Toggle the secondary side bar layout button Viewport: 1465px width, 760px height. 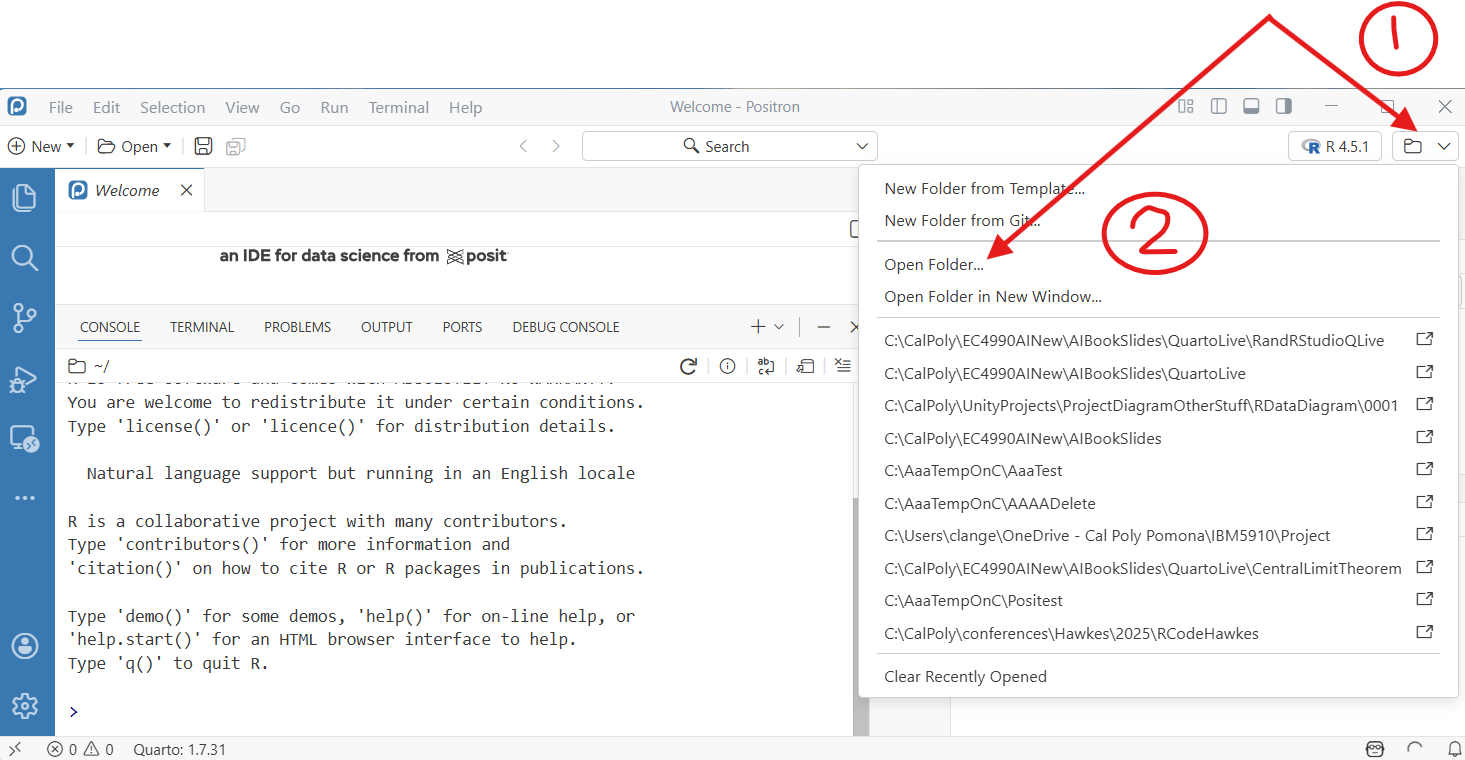(1283, 106)
